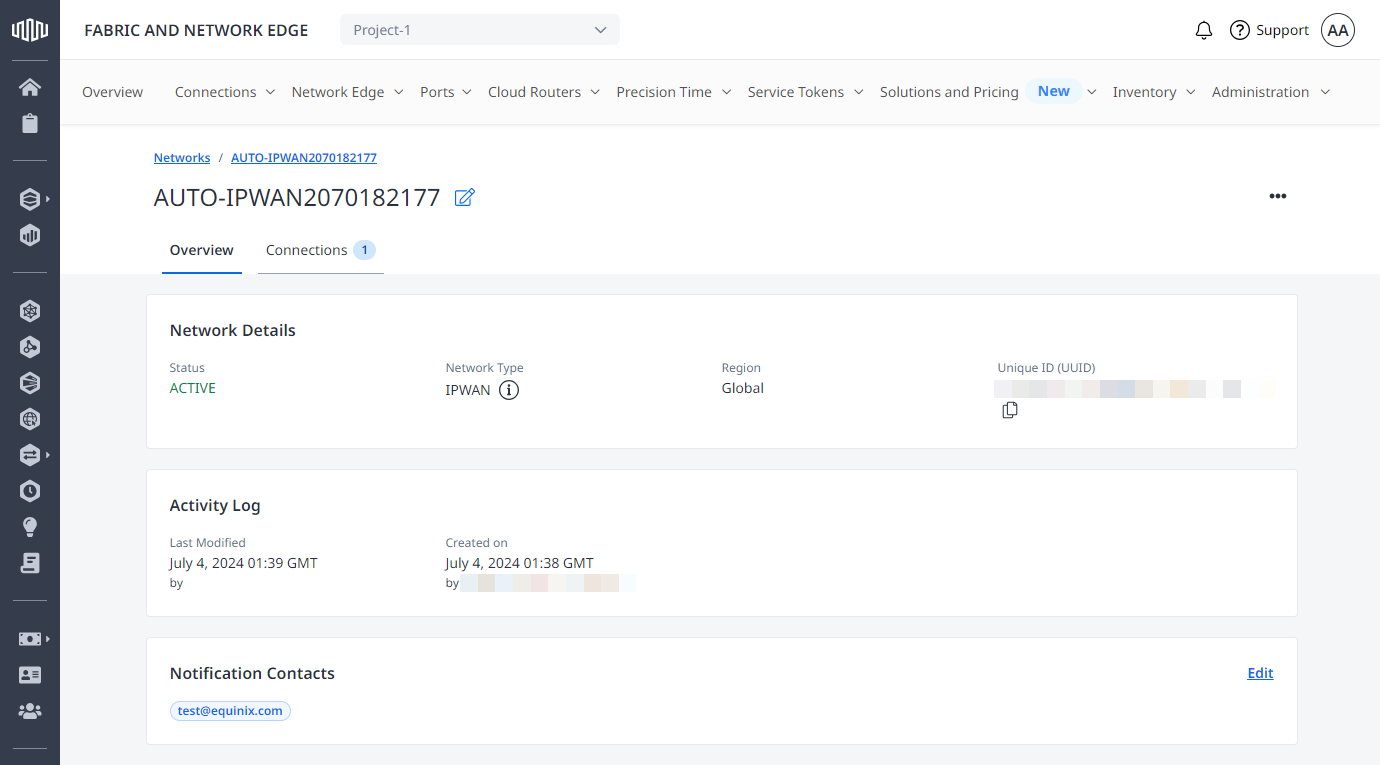Click the Support label in the header
Screen dimensions: 1380x765
coord(1283,30)
